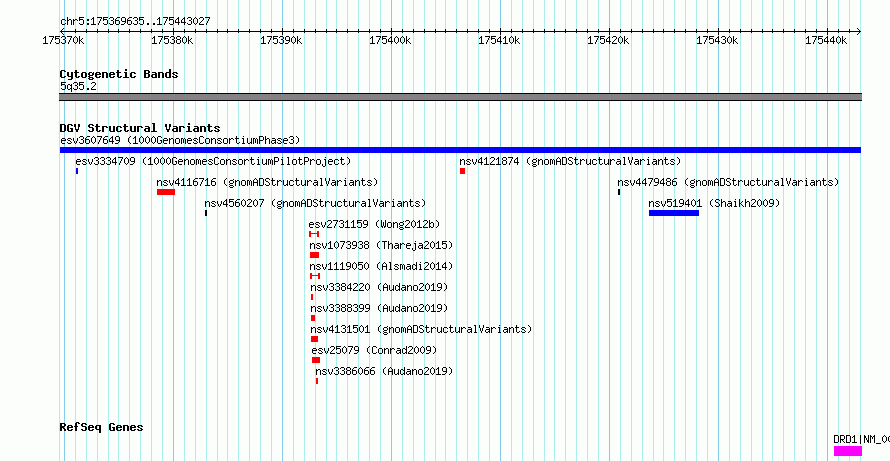Open nsv4560207 (gnomADStructuralVariants) label

(x=315, y=203)
